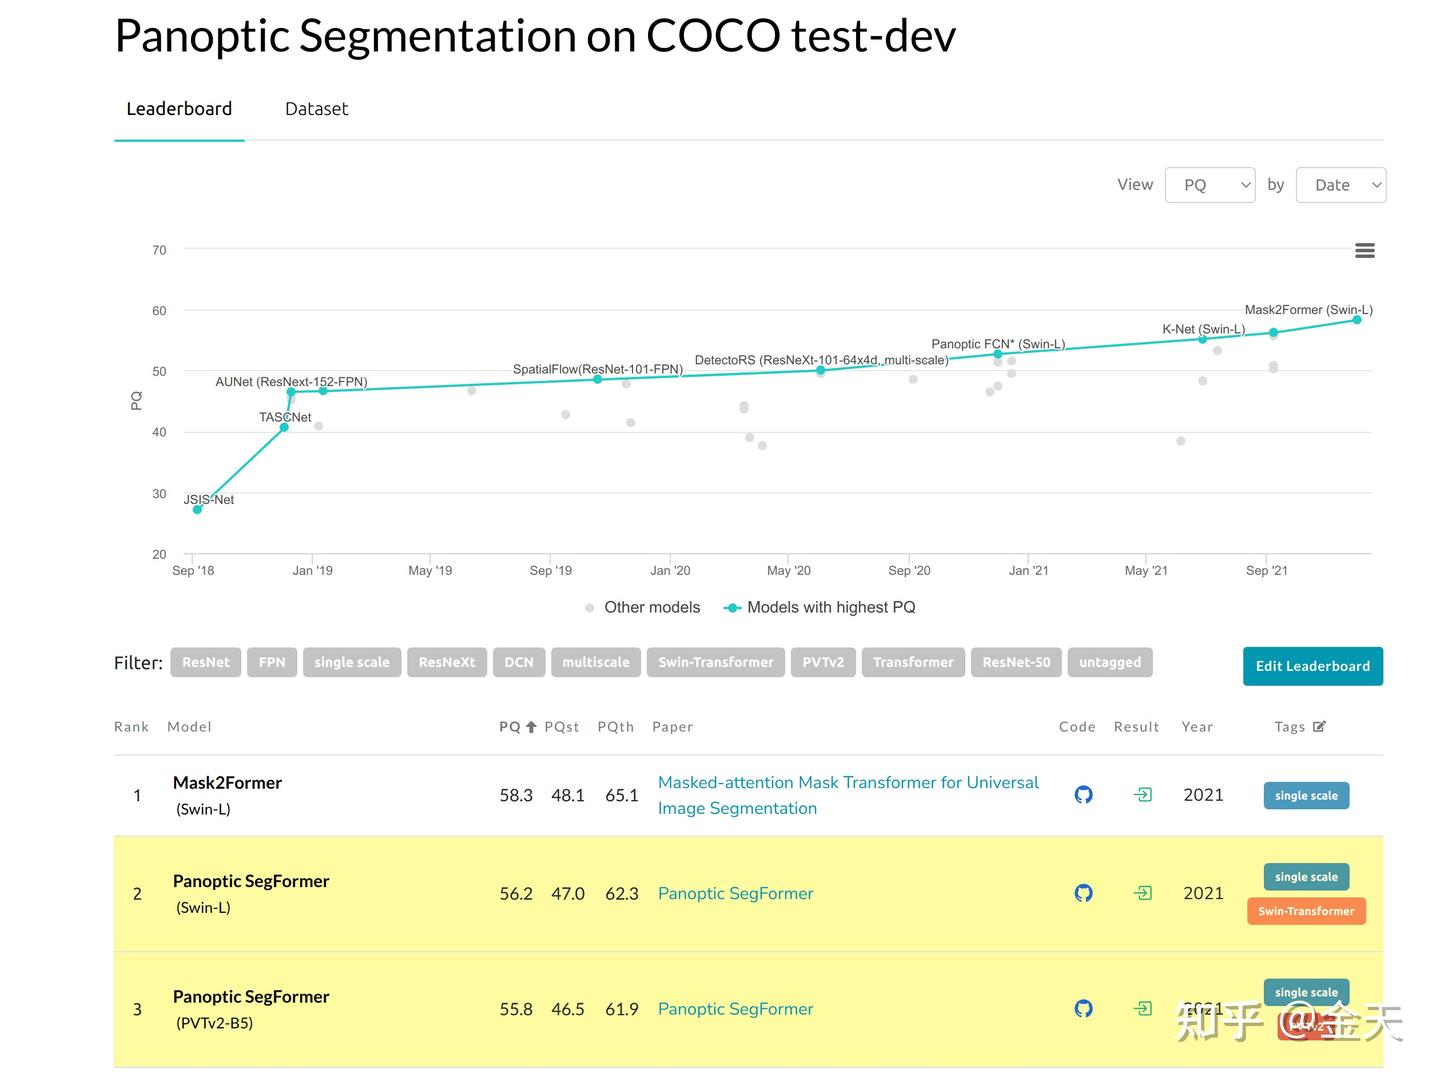
Task: Click the result export icon for Mask2Former row
Action: tap(1142, 794)
